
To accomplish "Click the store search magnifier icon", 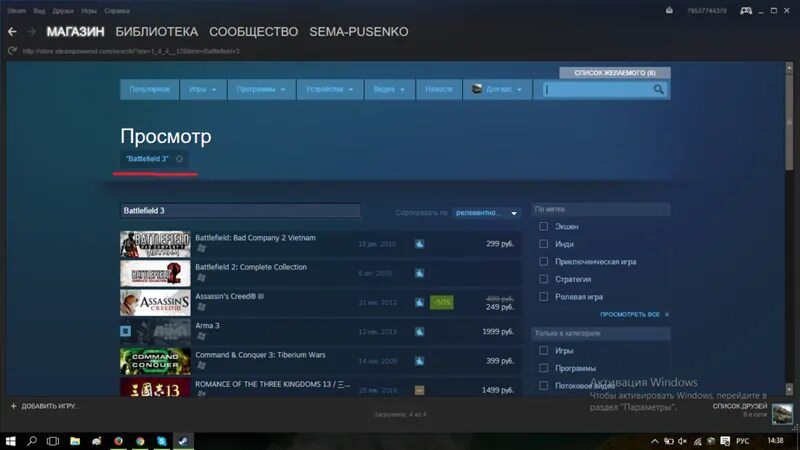I will (x=659, y=89).
